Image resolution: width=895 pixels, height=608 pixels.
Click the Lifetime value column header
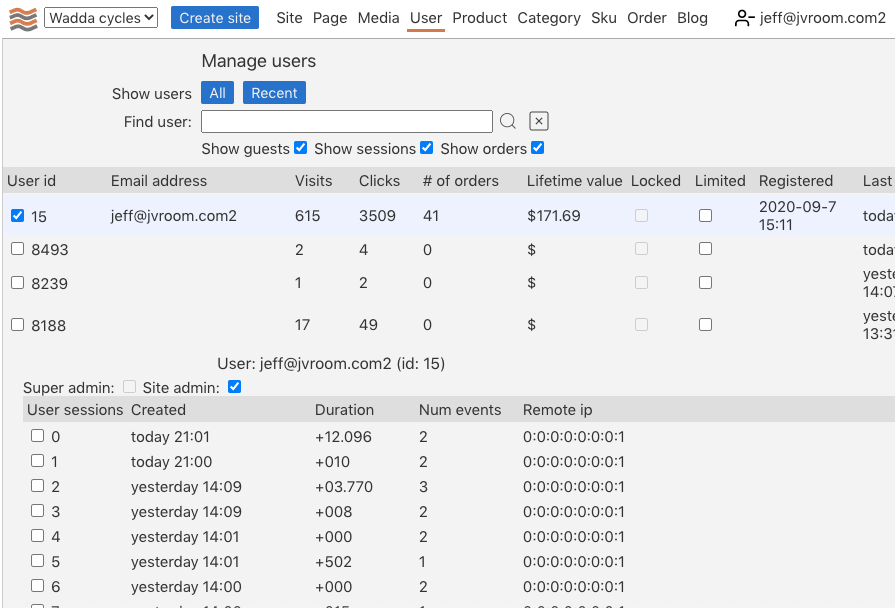(574, 181)
